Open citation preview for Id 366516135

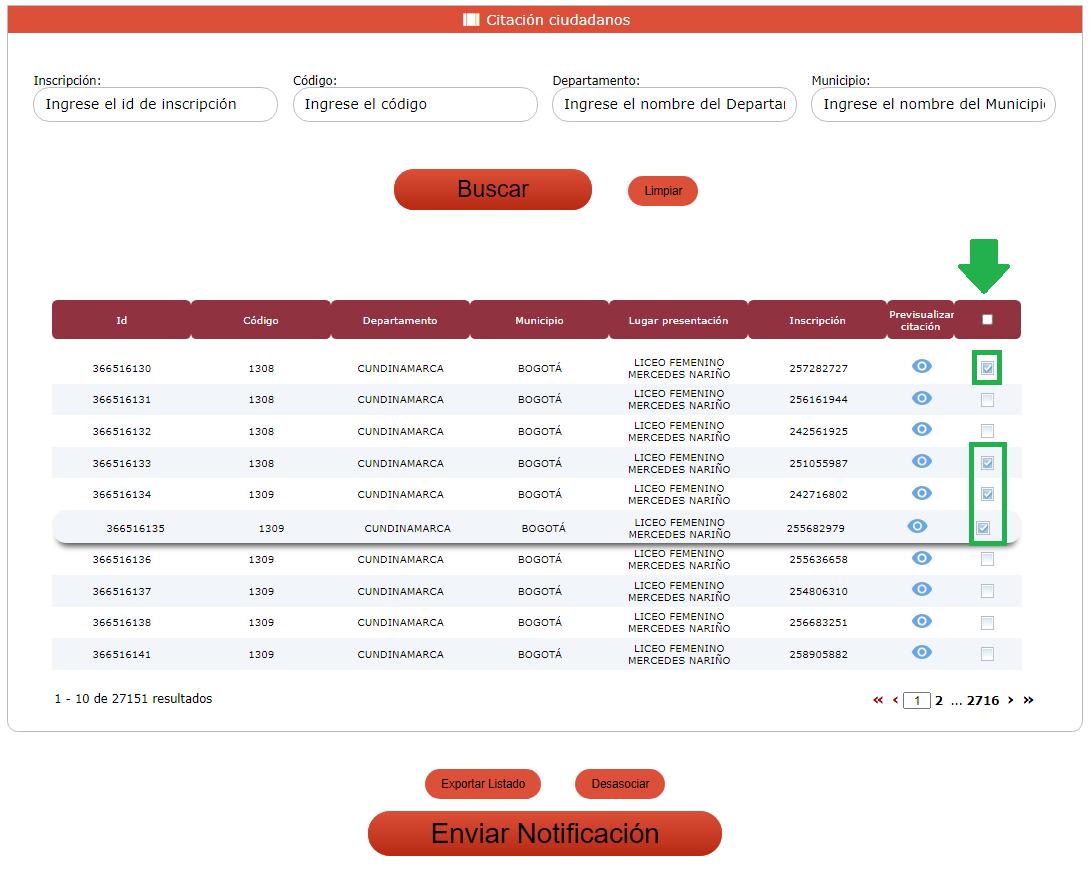point(917,527)
